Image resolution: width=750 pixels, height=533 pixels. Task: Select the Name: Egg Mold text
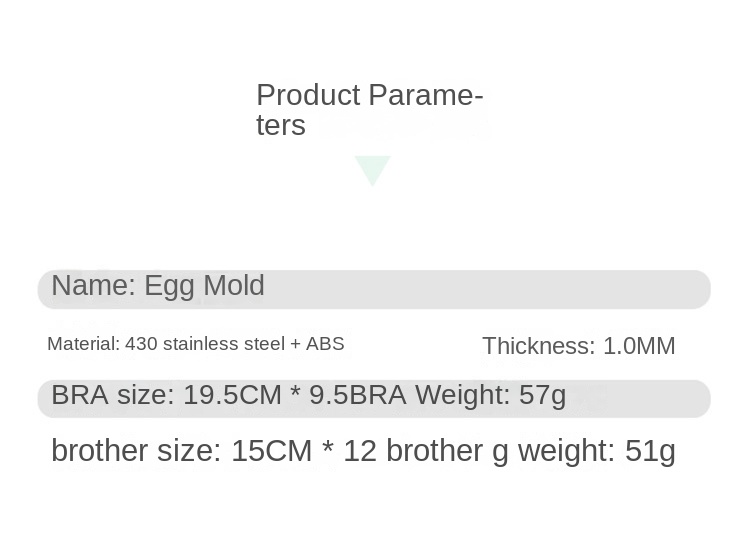(x=158, y=286)
